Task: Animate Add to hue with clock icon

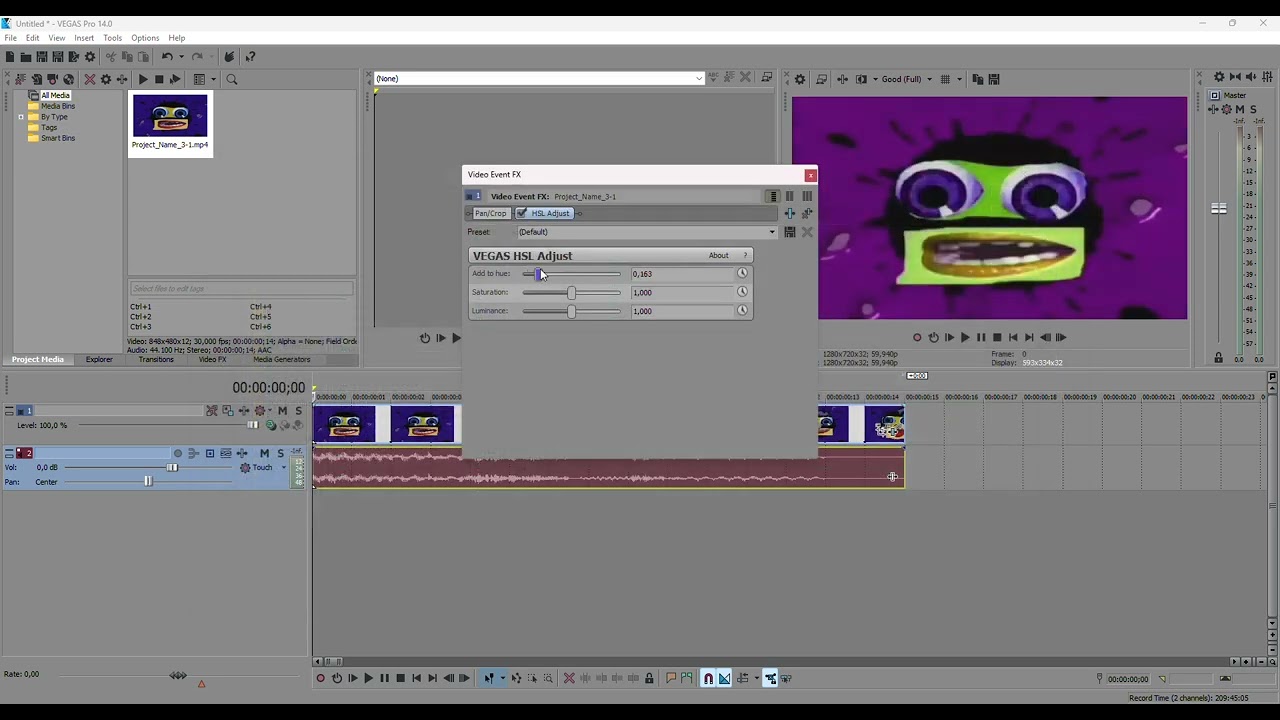Action: coord(742,273)
